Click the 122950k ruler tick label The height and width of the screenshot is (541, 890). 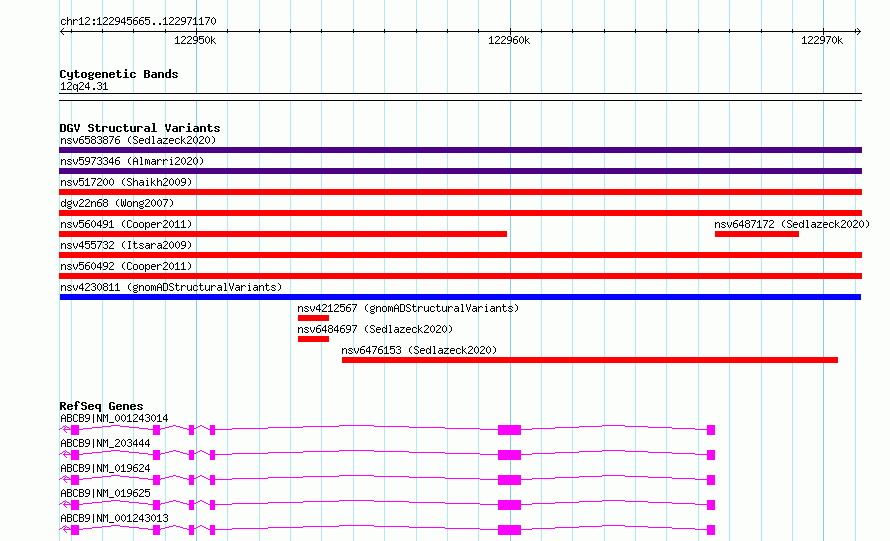point(195,40)
